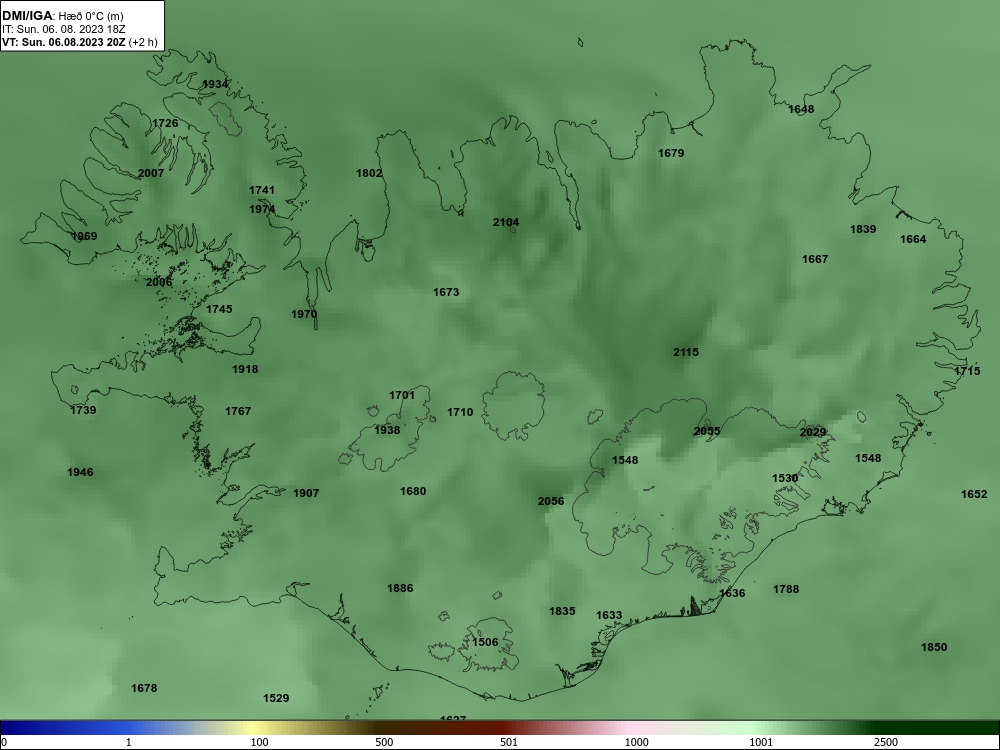
Task: Click the map value 1739
Action: click(84, 411)
